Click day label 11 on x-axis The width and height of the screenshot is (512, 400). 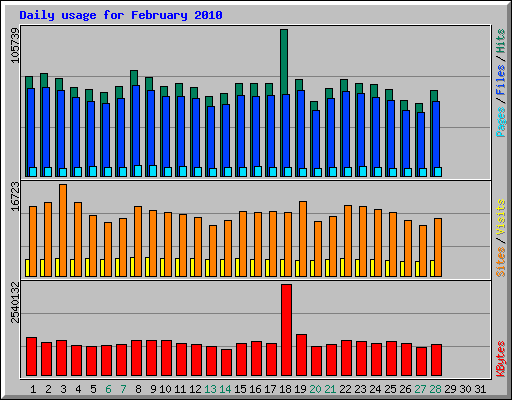[180, 389]
